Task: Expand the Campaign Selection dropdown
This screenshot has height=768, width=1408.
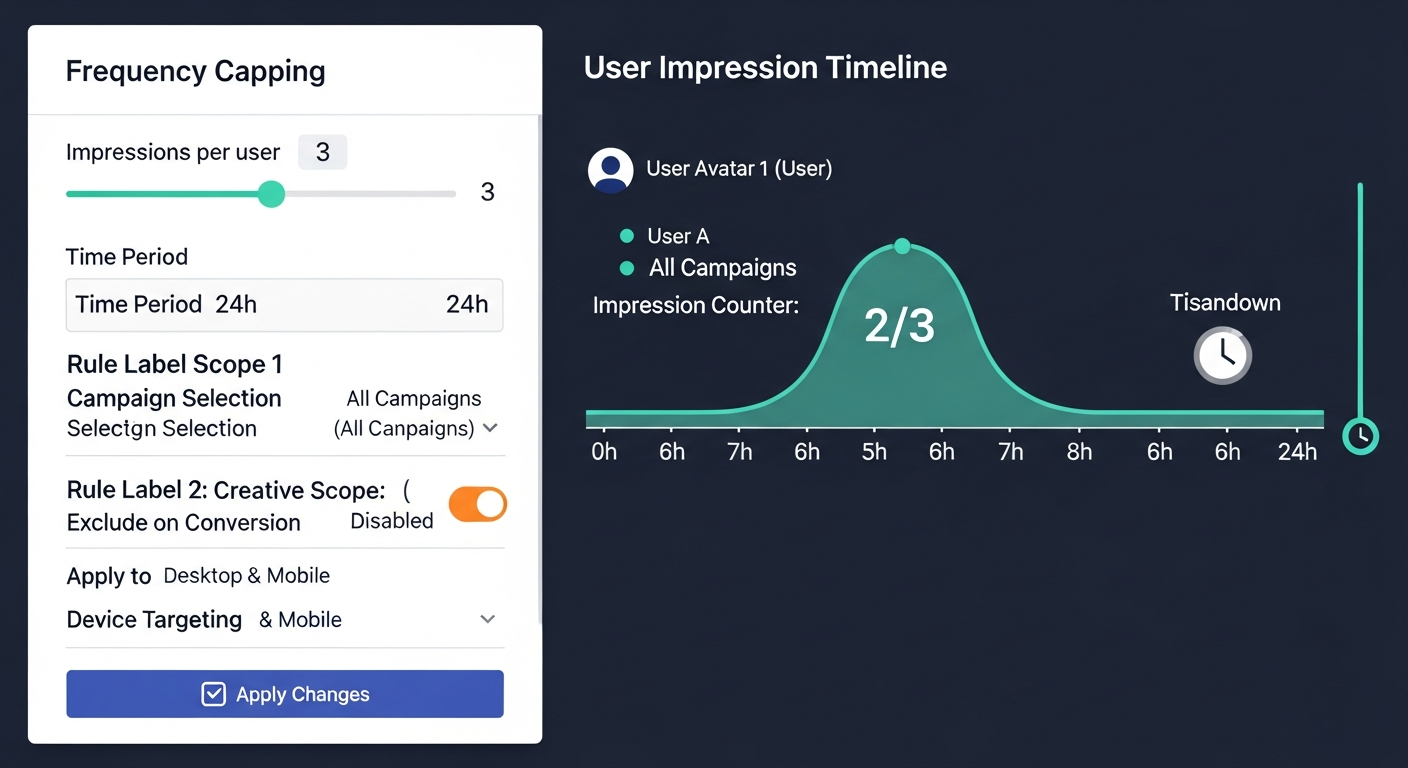Action: 490,428
